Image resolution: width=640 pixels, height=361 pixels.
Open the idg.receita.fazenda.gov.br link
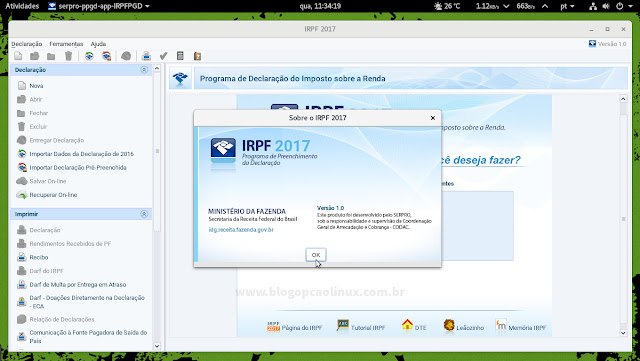click(x=241, y=230)
